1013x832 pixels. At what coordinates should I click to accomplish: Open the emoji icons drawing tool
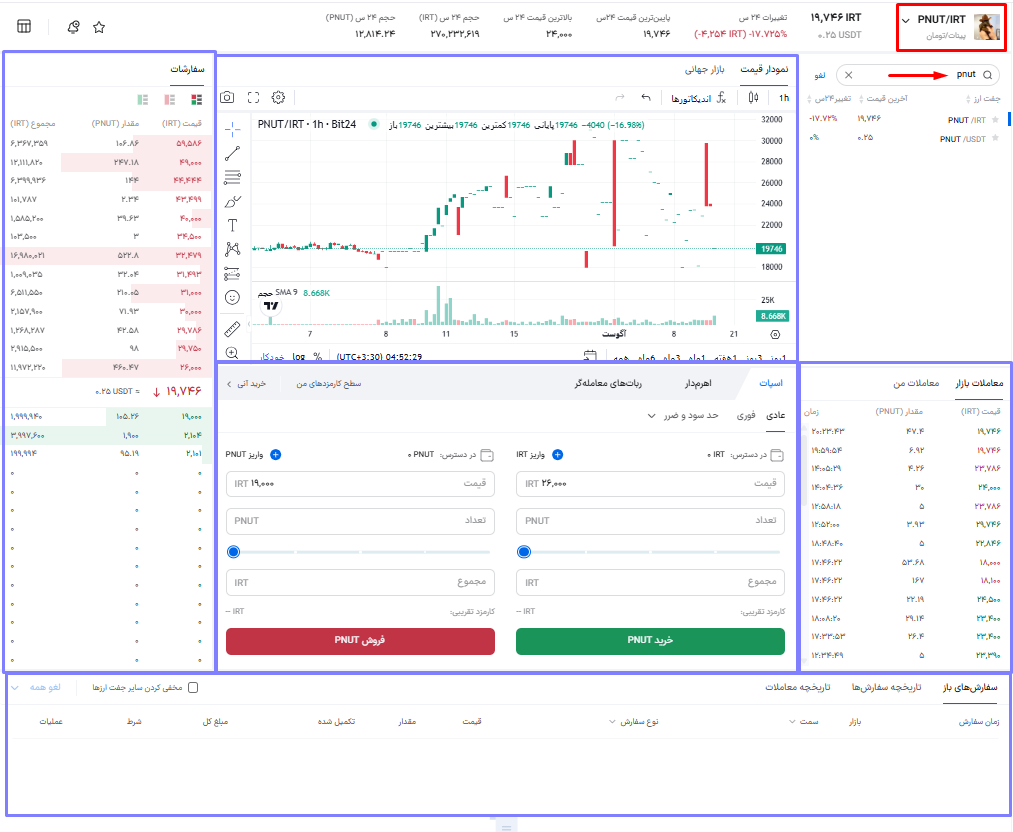point(233,297)
